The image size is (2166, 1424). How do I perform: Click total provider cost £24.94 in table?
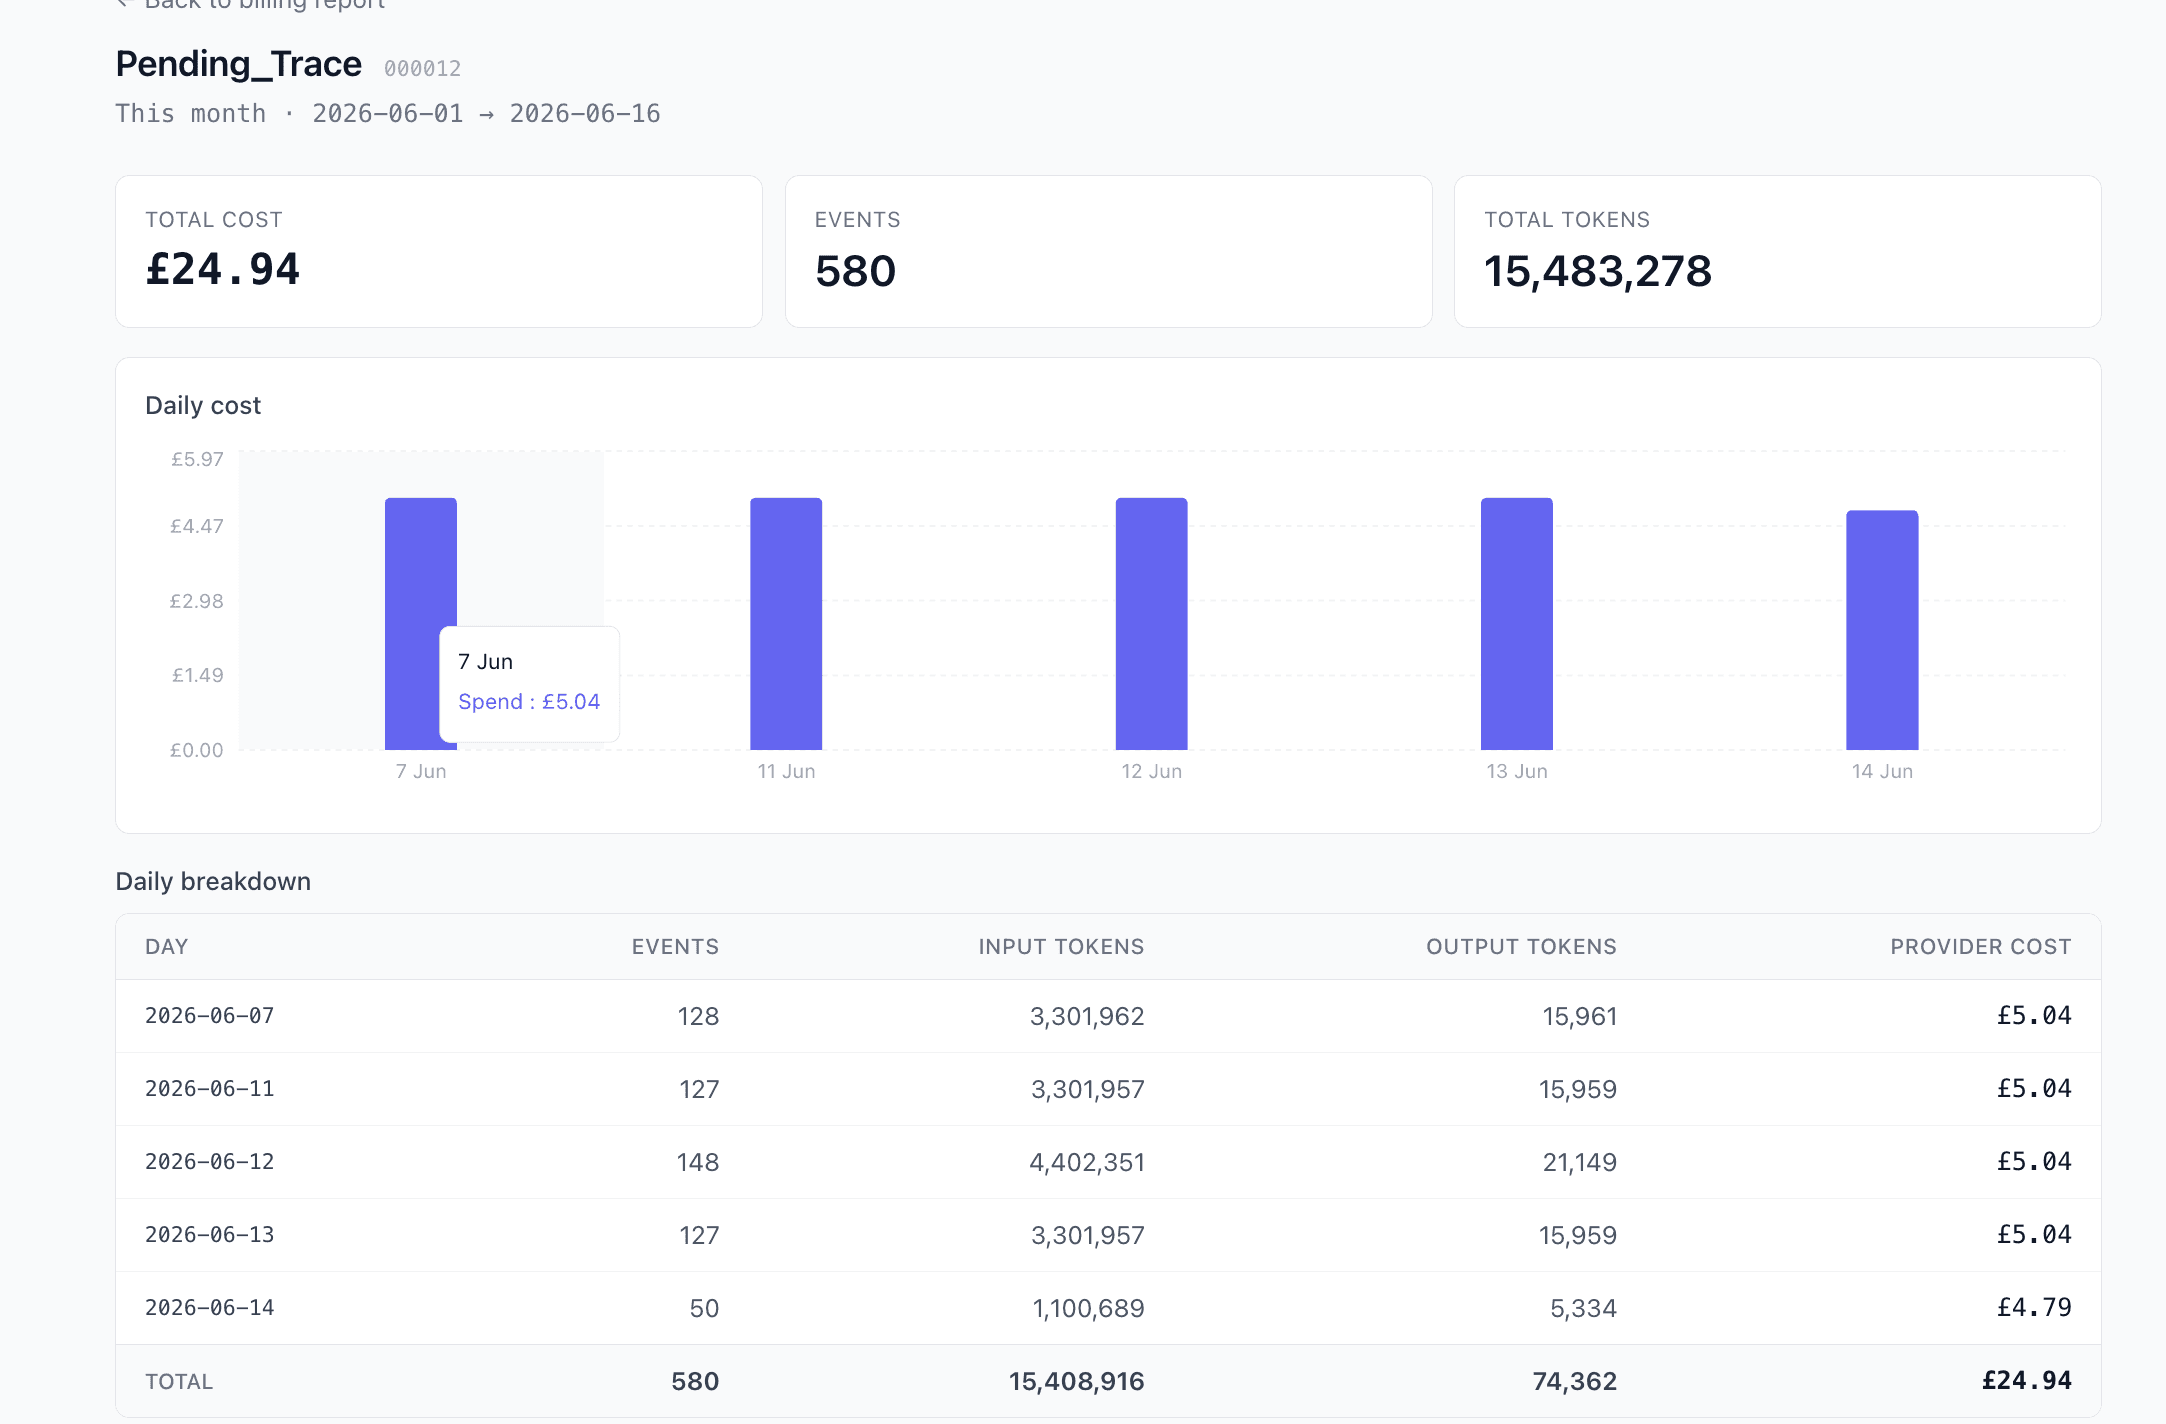click(x=2027, y=1381)
